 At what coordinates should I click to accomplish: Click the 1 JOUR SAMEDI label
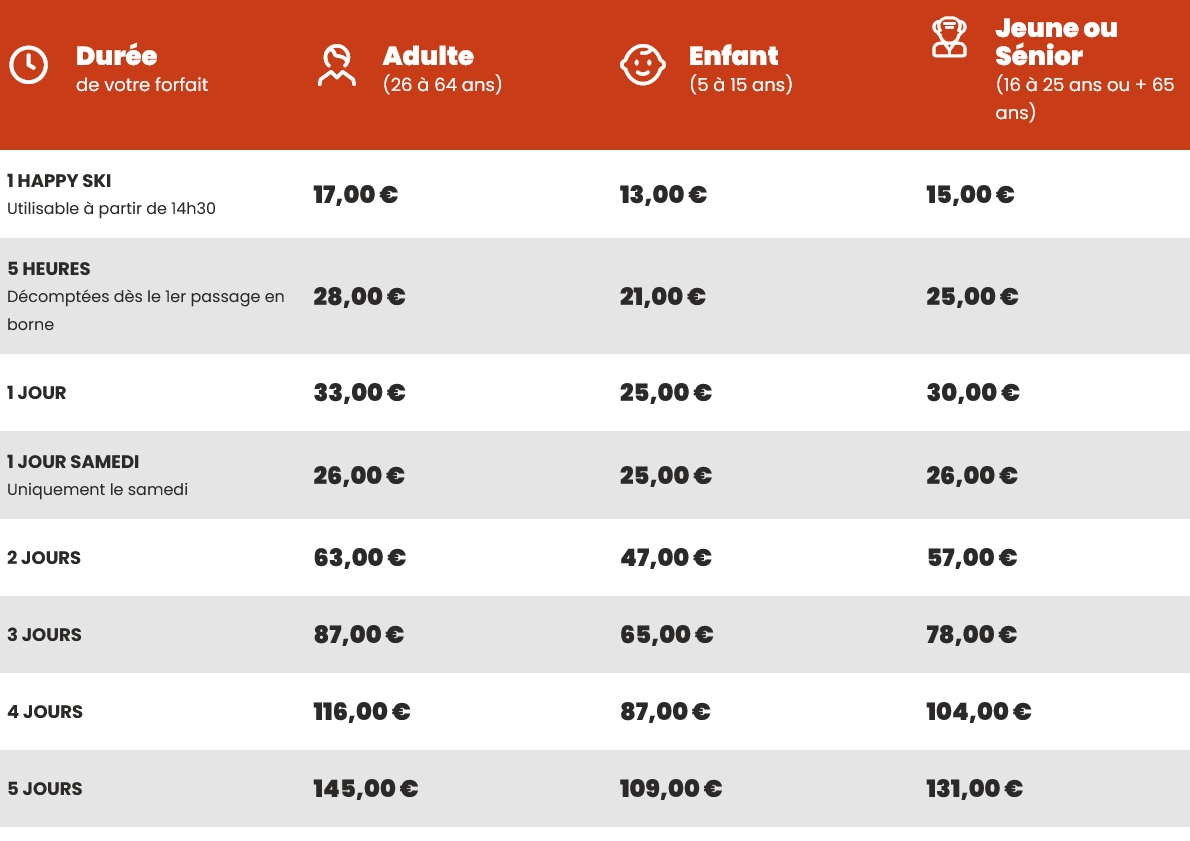pos(73,462)
